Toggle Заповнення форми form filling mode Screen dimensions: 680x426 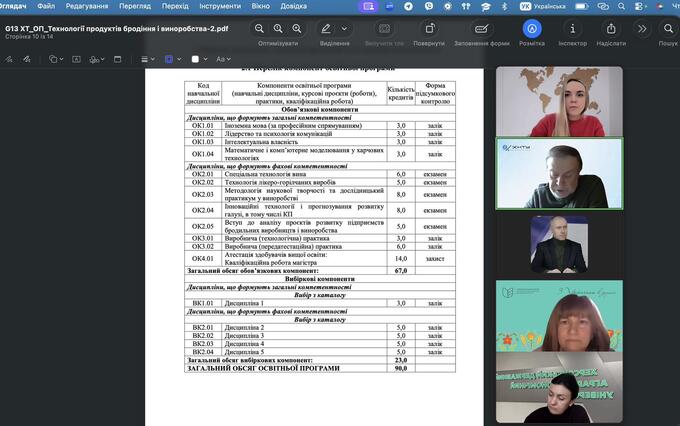[x=483, y=29]
